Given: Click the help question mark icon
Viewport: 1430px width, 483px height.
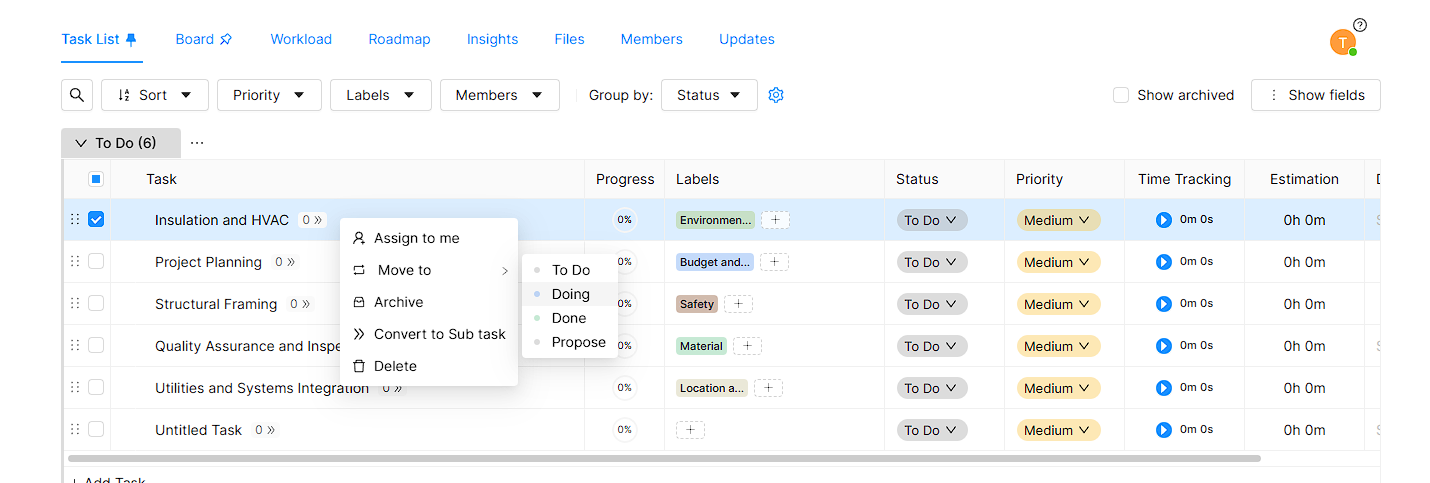Looking at the screenshot, I should (x=1359, y=25).
